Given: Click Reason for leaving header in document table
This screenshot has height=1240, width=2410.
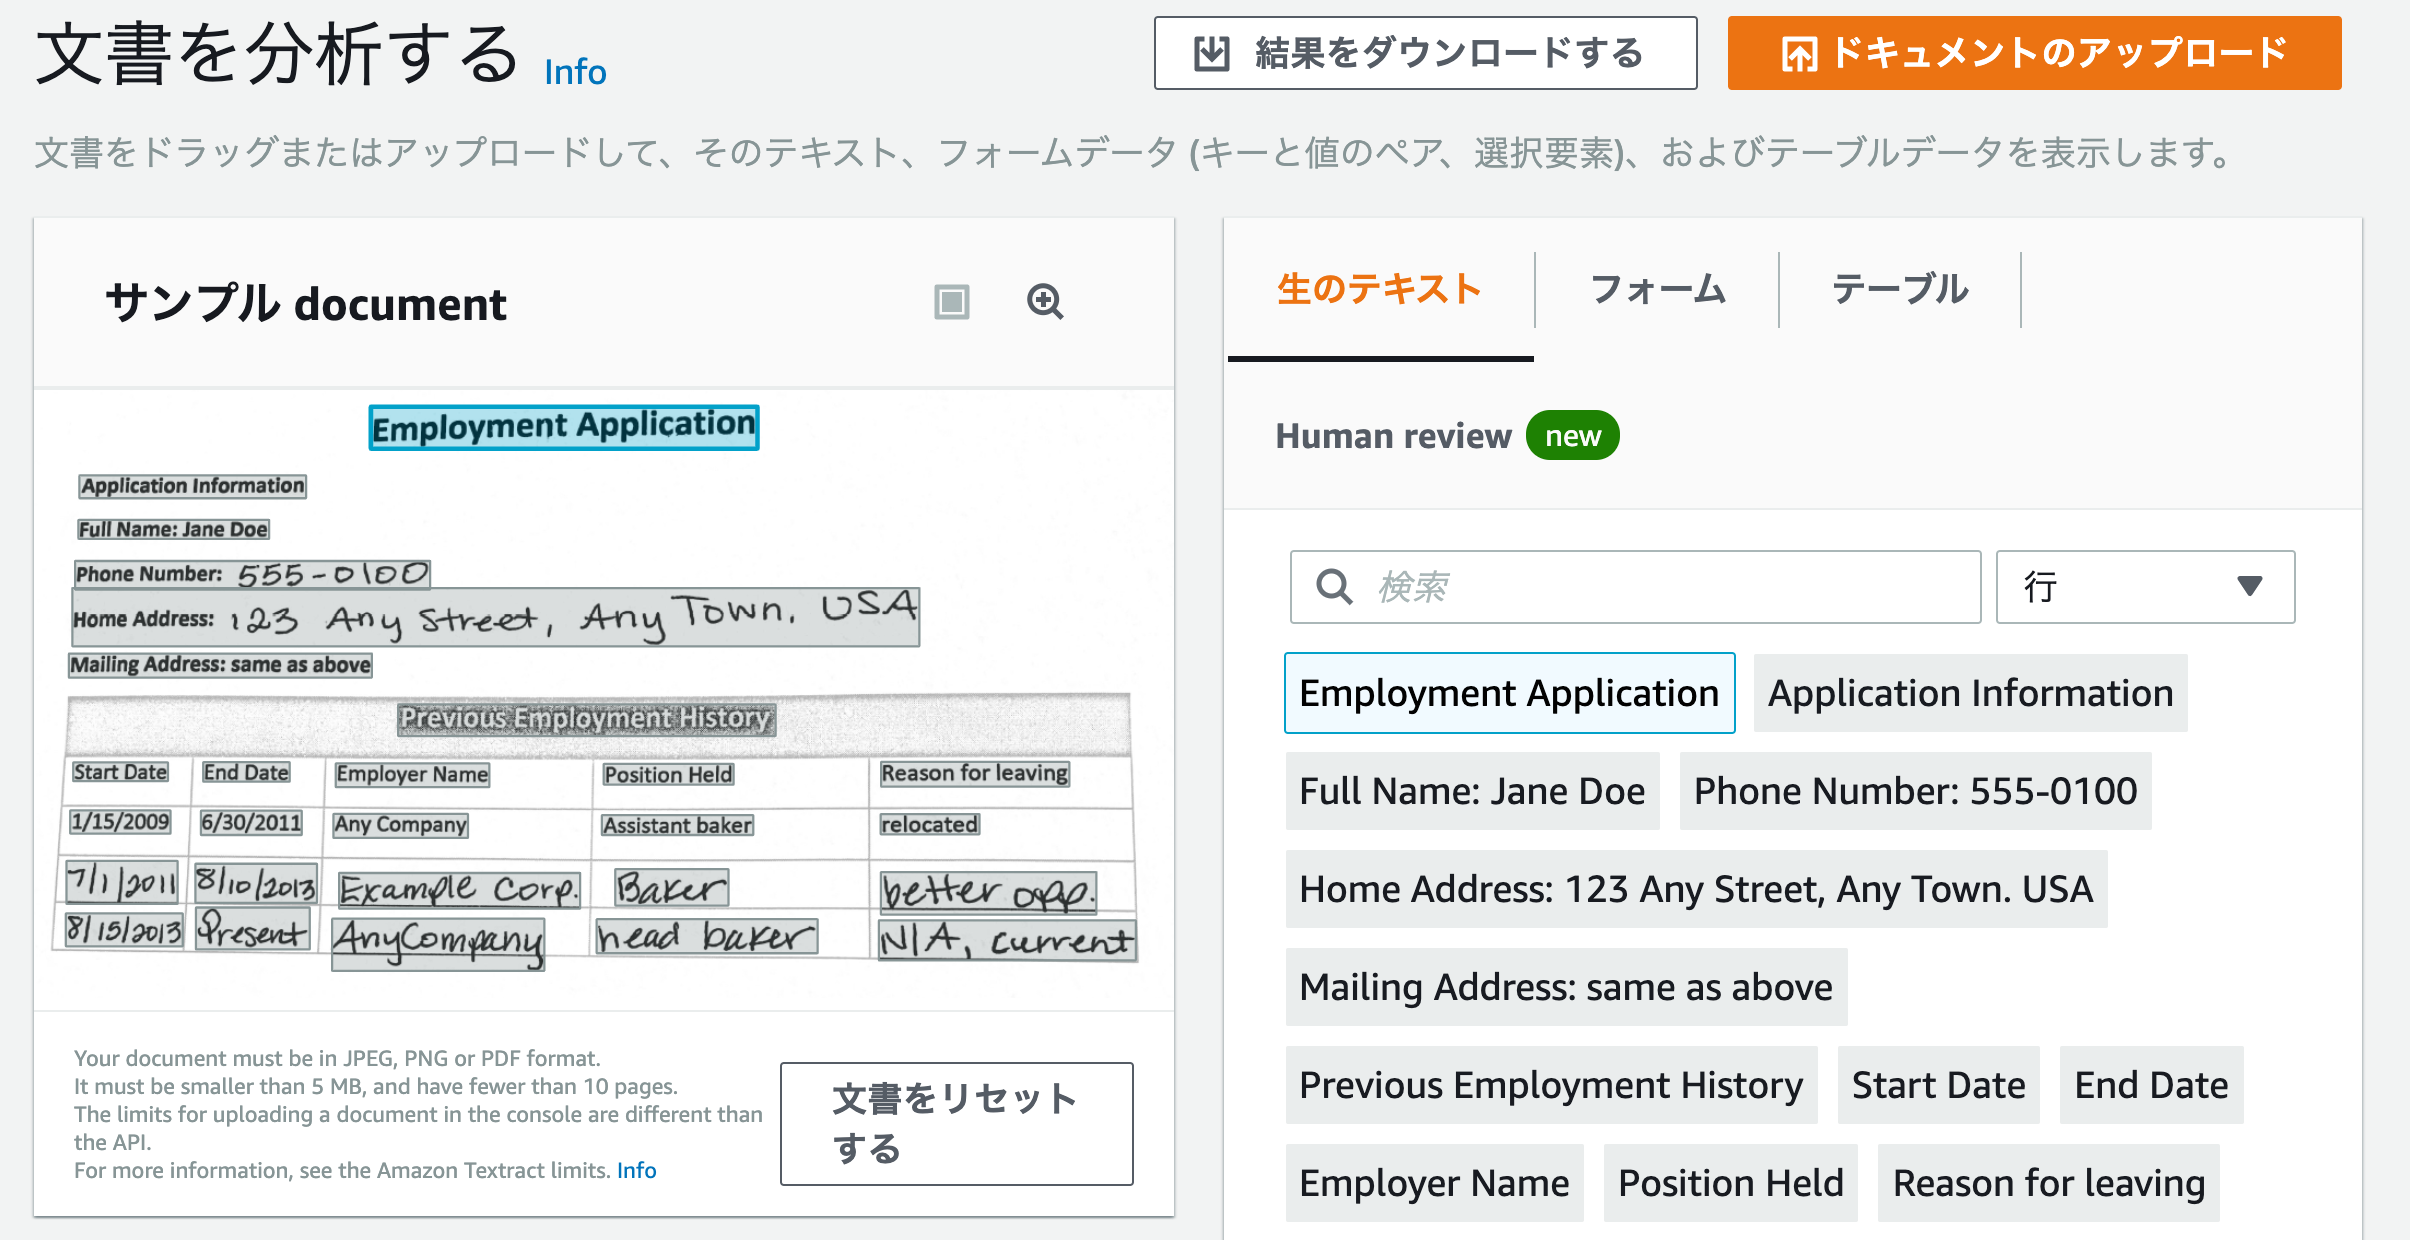Looking at the screenshot, I should (974, 773).
